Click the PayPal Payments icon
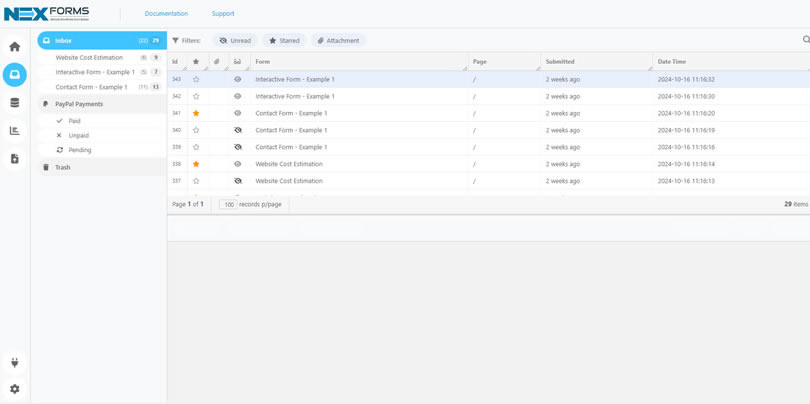Image resolution: width=810 pixels, height=404 pixels. tap(46, 104)
